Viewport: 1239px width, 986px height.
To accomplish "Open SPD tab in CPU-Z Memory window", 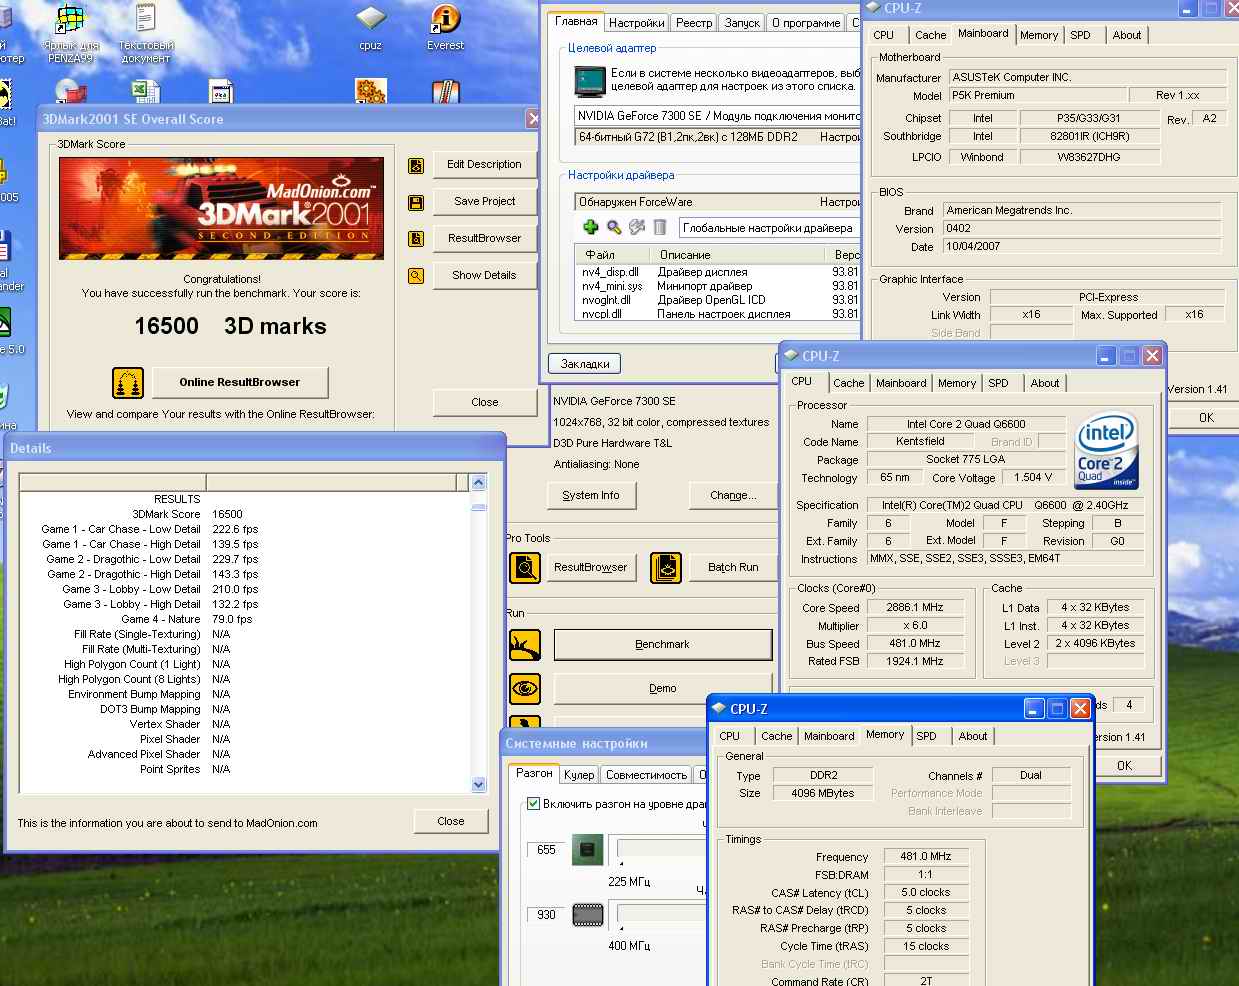I will tap(926, 736).
